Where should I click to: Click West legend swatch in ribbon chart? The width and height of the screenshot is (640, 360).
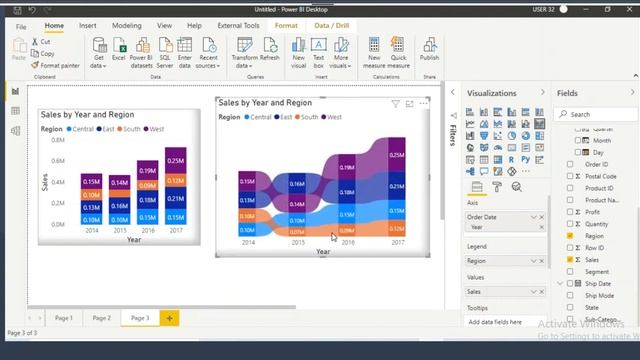[x=324, y=117]
